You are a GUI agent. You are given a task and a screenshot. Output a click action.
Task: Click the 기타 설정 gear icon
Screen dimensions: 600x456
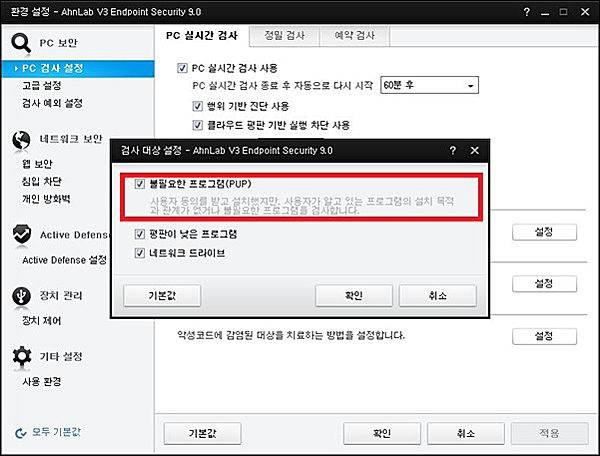tap(22, 356)
